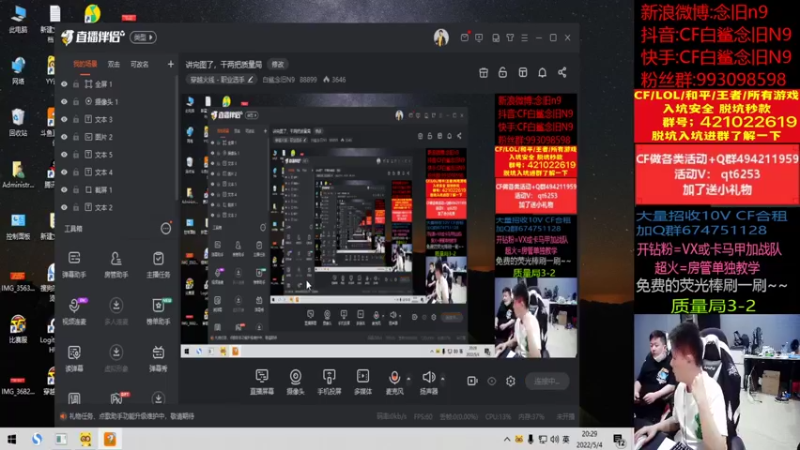Download the 多人连麦 tool
The width and height of the screenshot is (800, 450).
(x=116, y=311)
